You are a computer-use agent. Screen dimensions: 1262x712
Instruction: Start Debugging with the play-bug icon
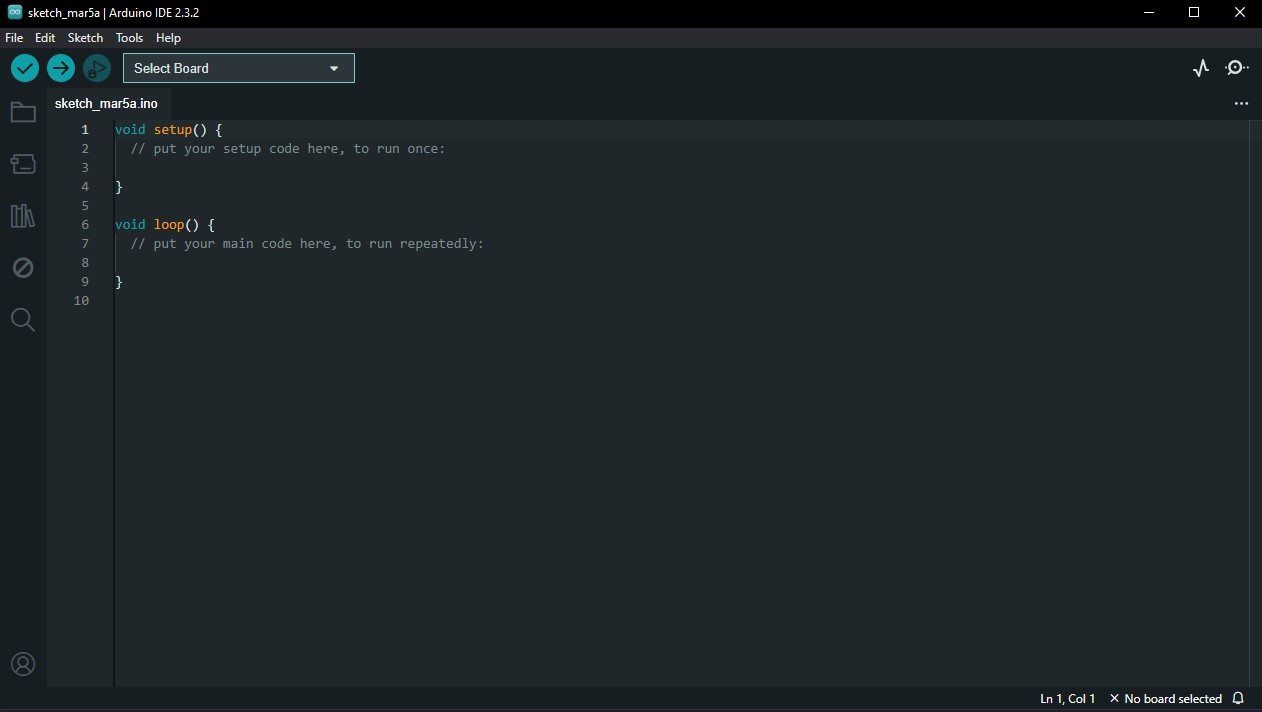tap(97, 68)
